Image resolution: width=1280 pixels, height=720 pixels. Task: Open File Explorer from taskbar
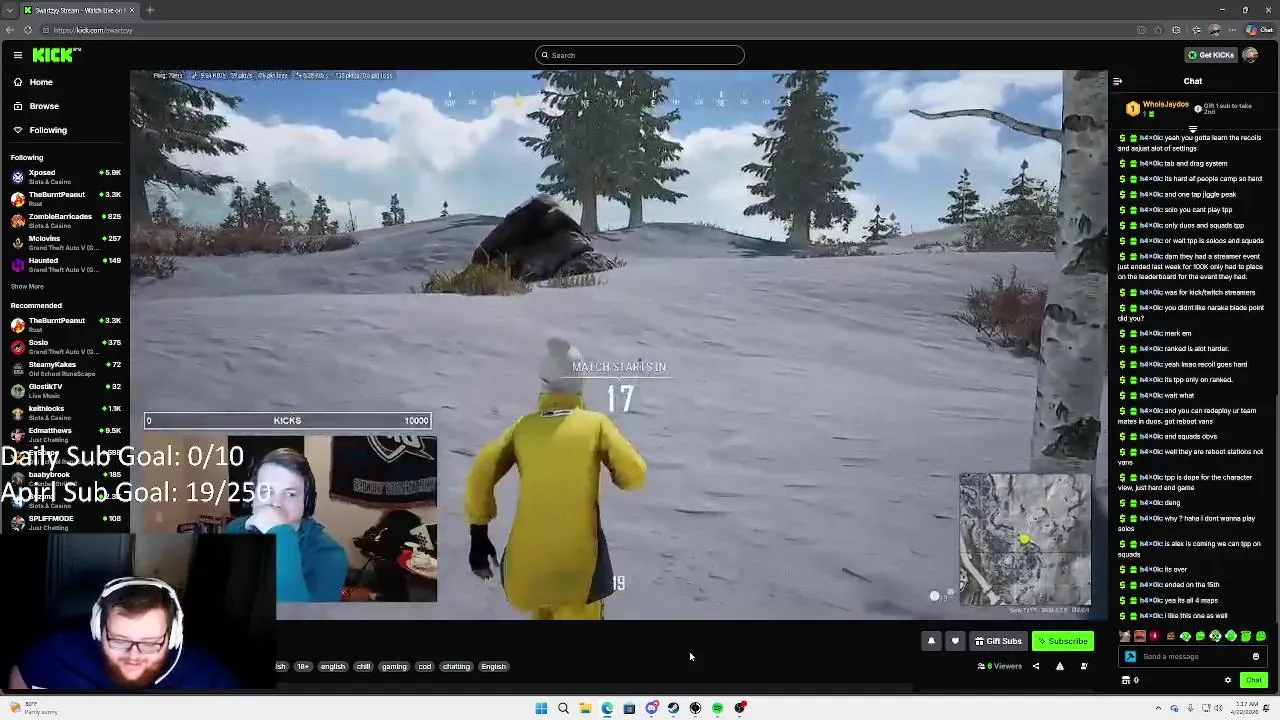tap(585, 708)
